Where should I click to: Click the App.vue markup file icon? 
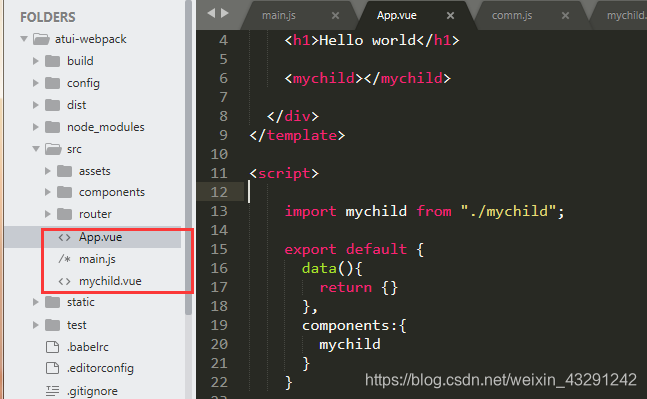tap(64, 237)
